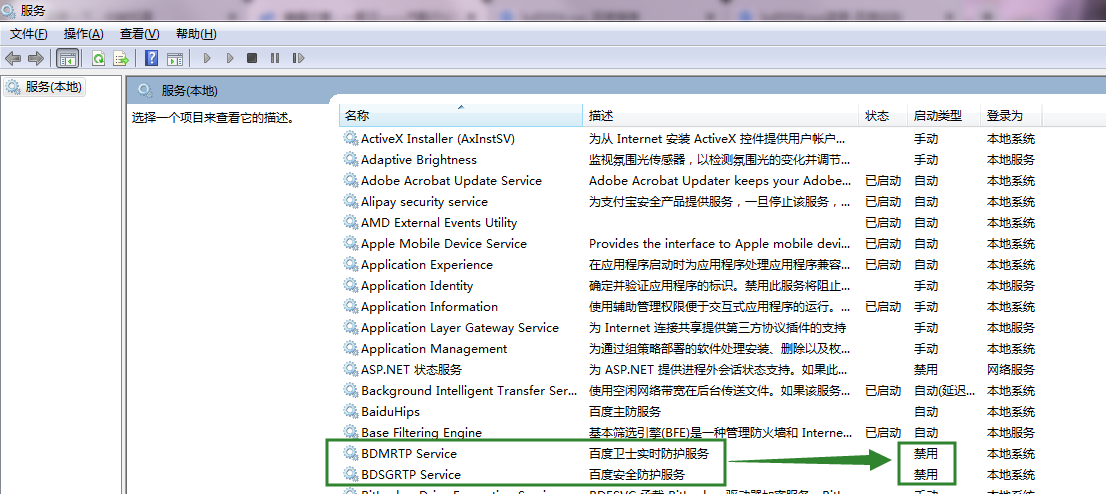The height and width of the screenshot is (494, 1106).
Task: Click the gear icon beside Adaptive Brightness
Action: click(x=351, y=159)
